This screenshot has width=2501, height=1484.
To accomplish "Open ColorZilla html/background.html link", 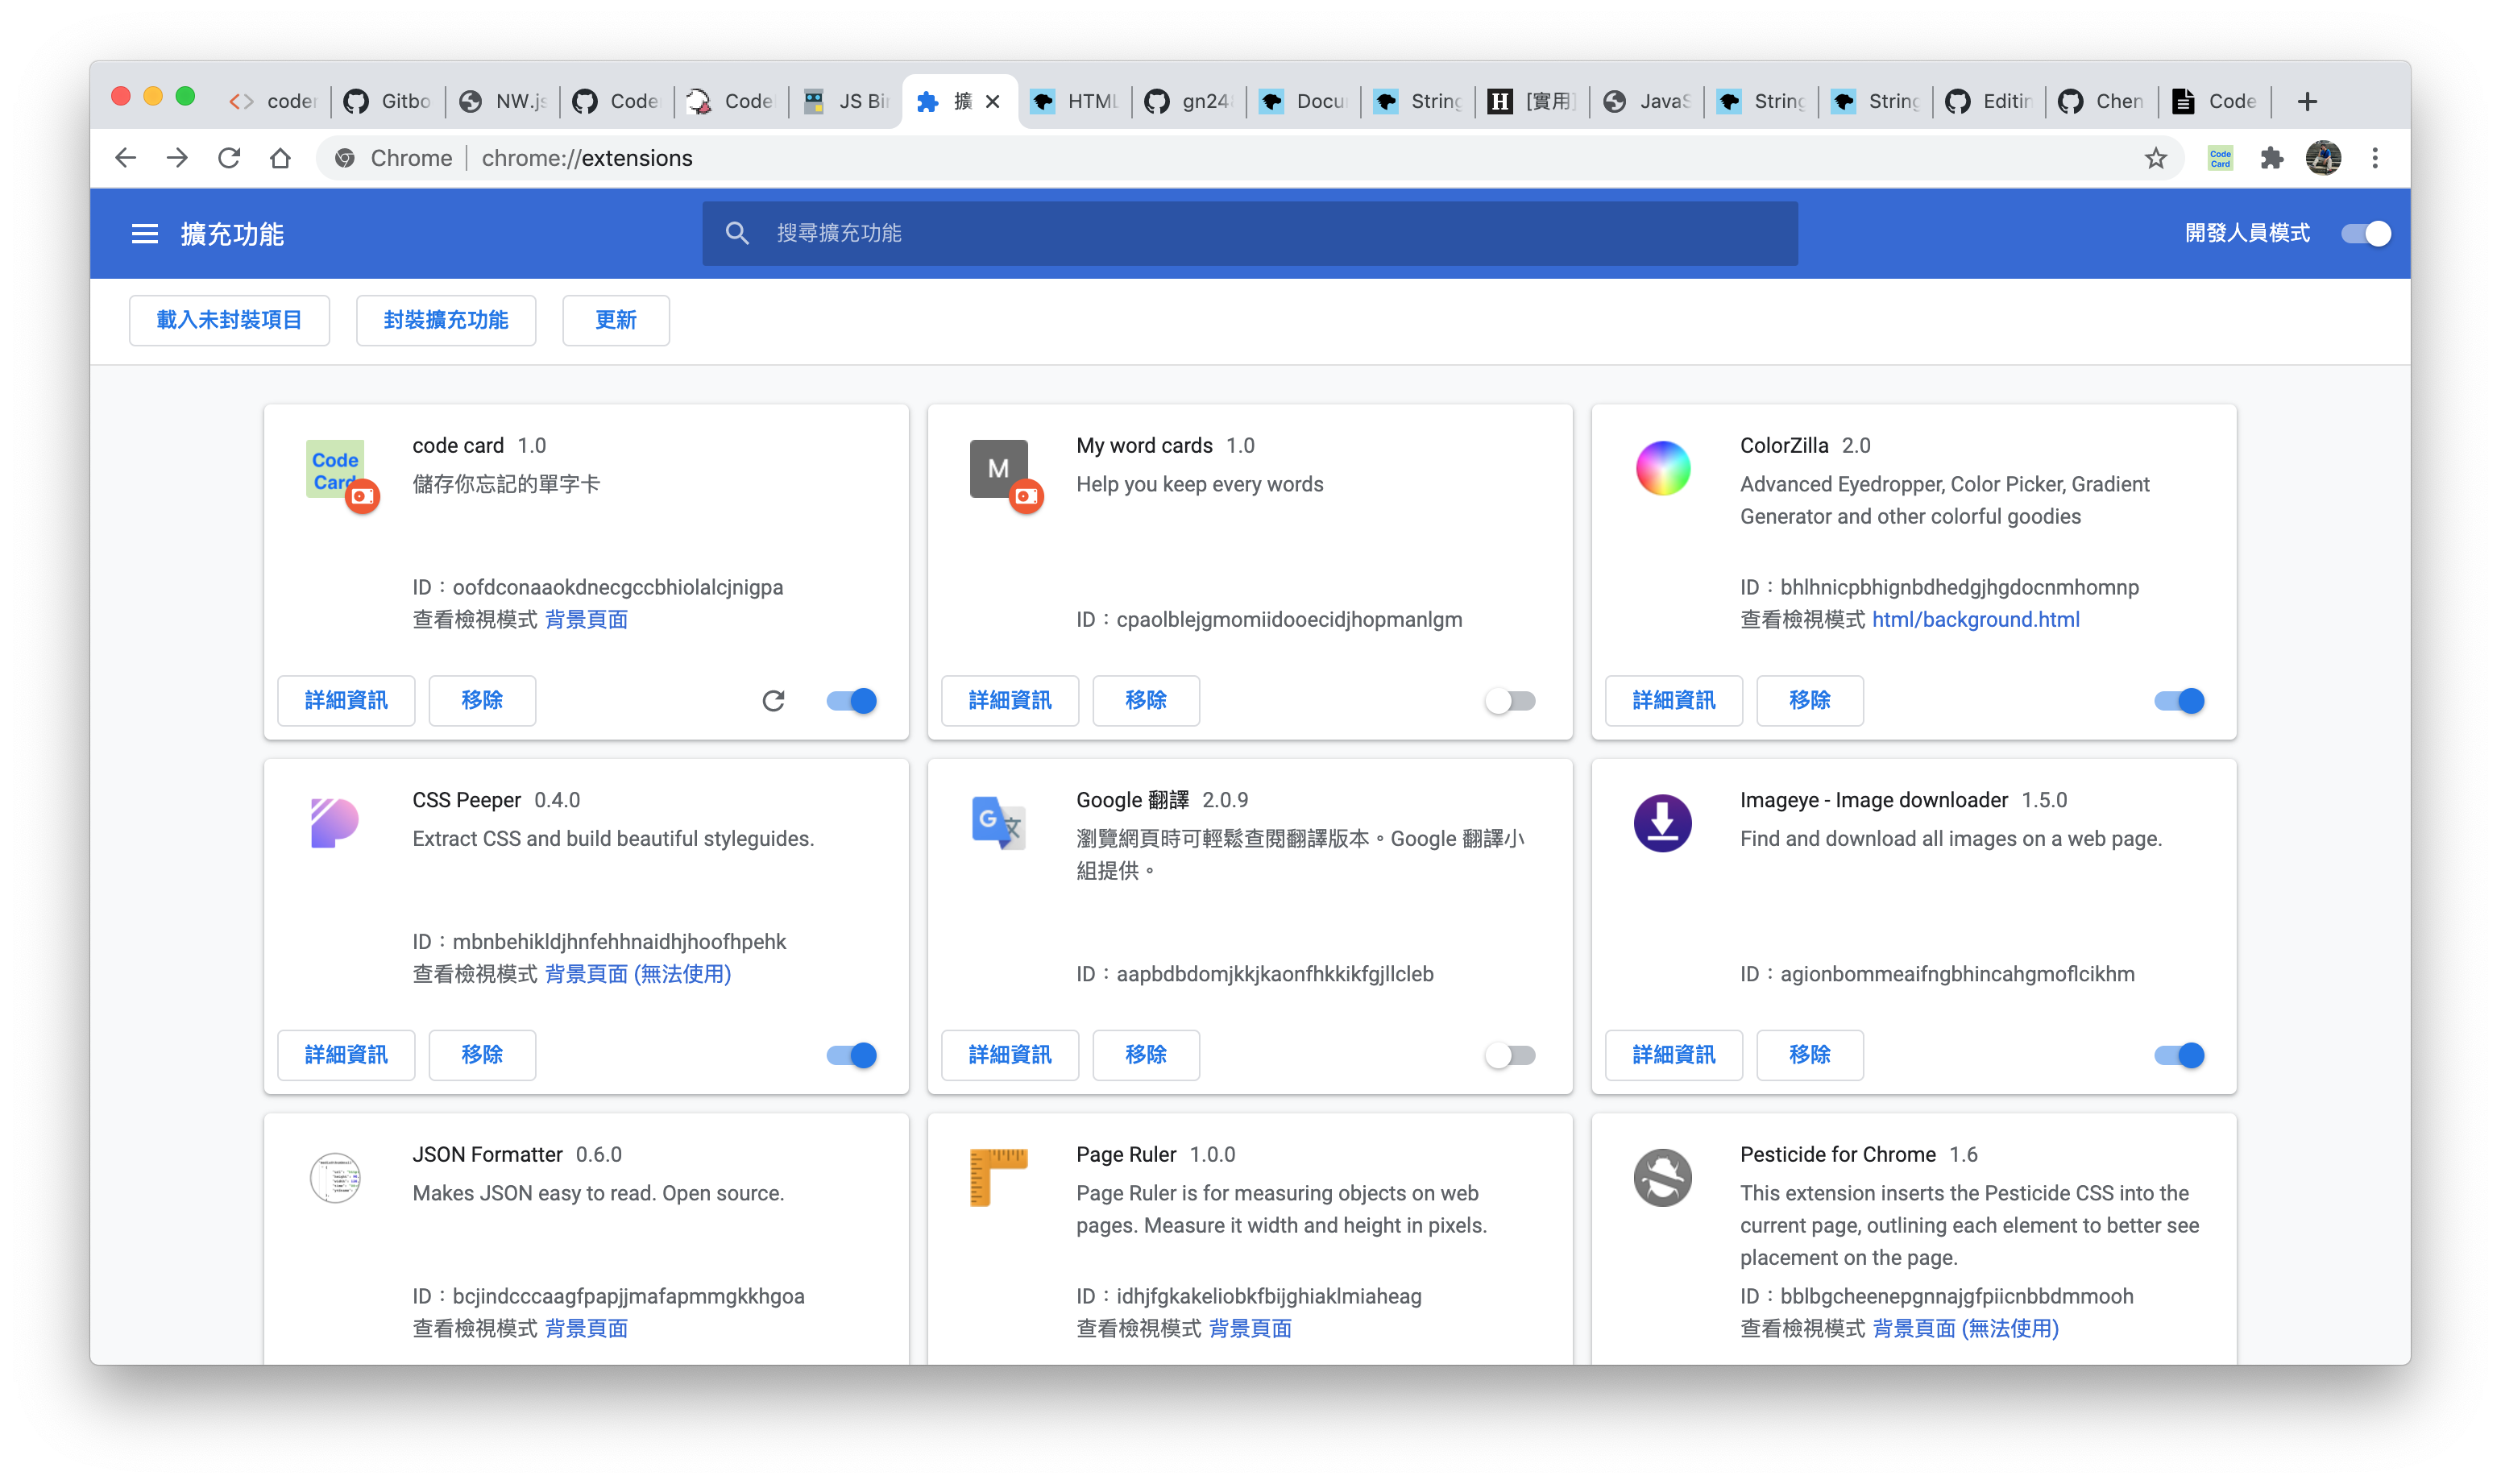I will point(1975,620).
